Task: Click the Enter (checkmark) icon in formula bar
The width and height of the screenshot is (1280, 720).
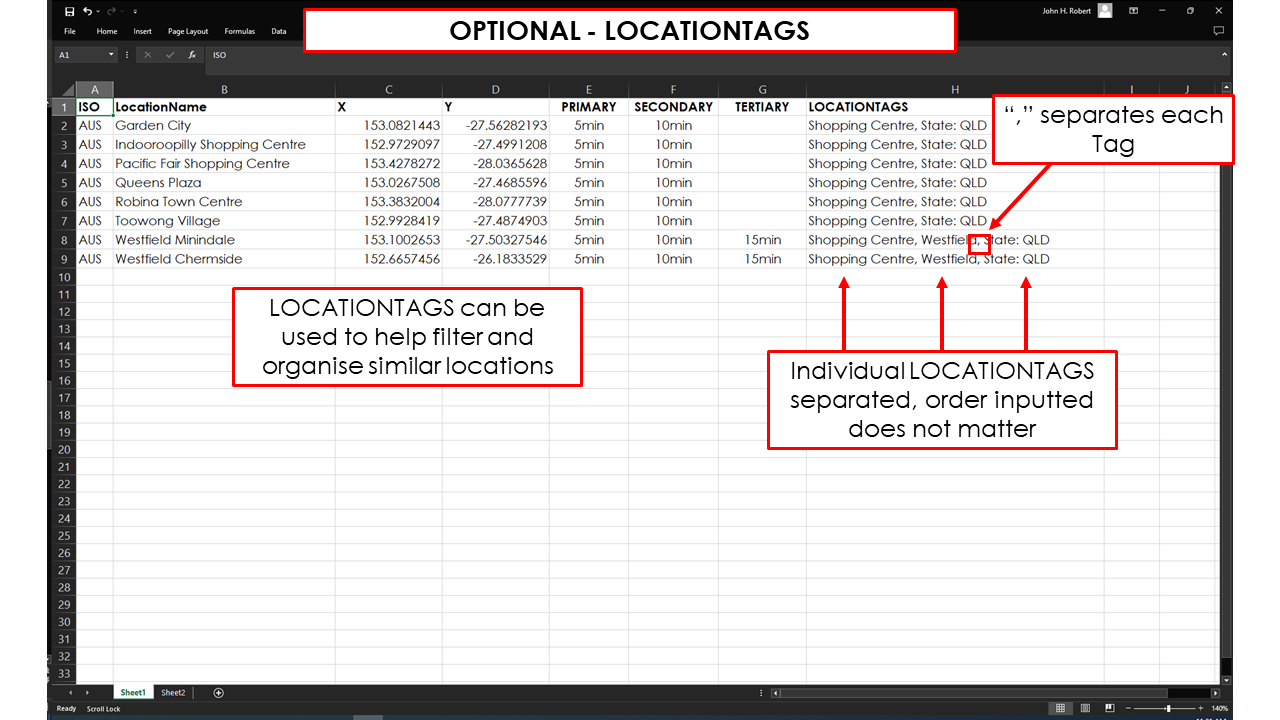Action: (171, 54)
